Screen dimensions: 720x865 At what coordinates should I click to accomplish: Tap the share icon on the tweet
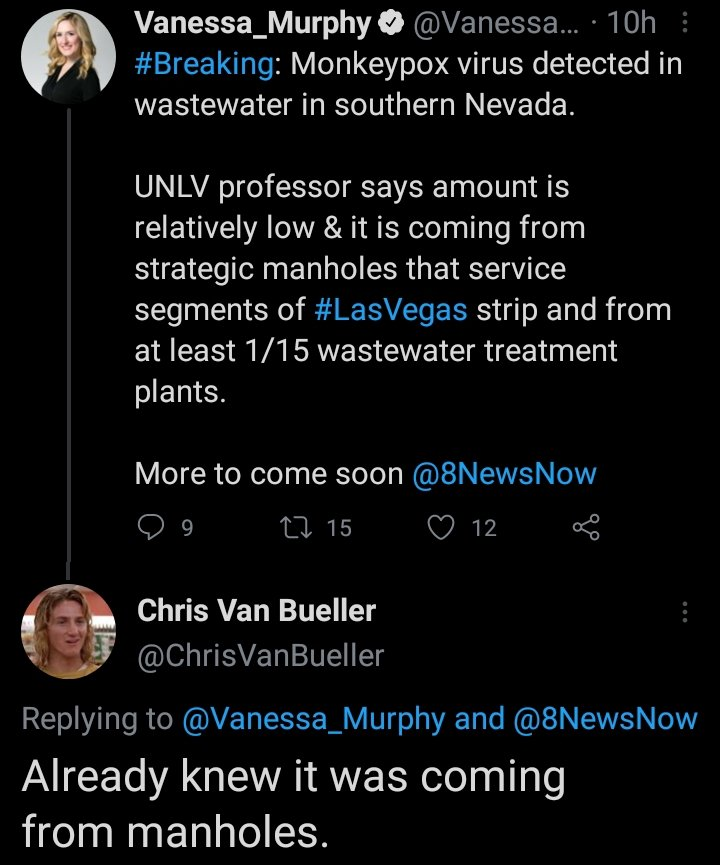[587, 526]
